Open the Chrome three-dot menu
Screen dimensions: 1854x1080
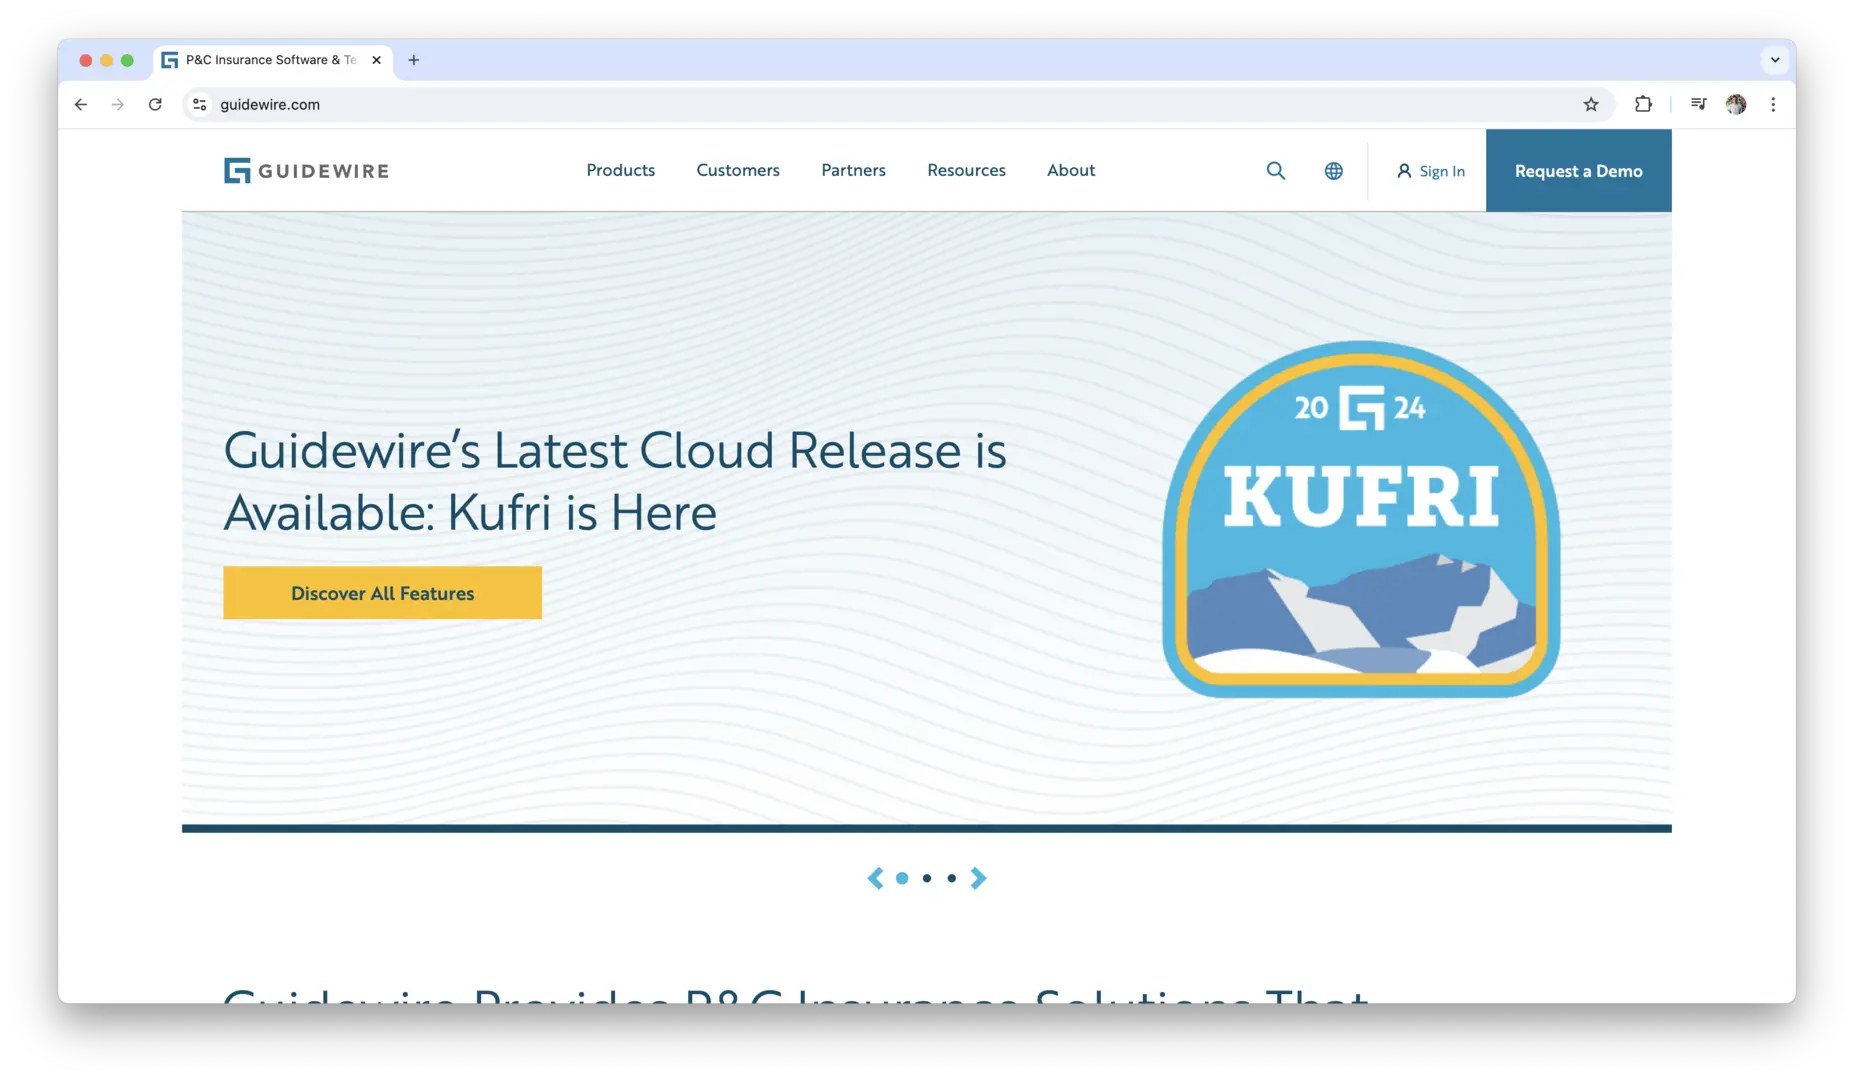coord(1773,104)
